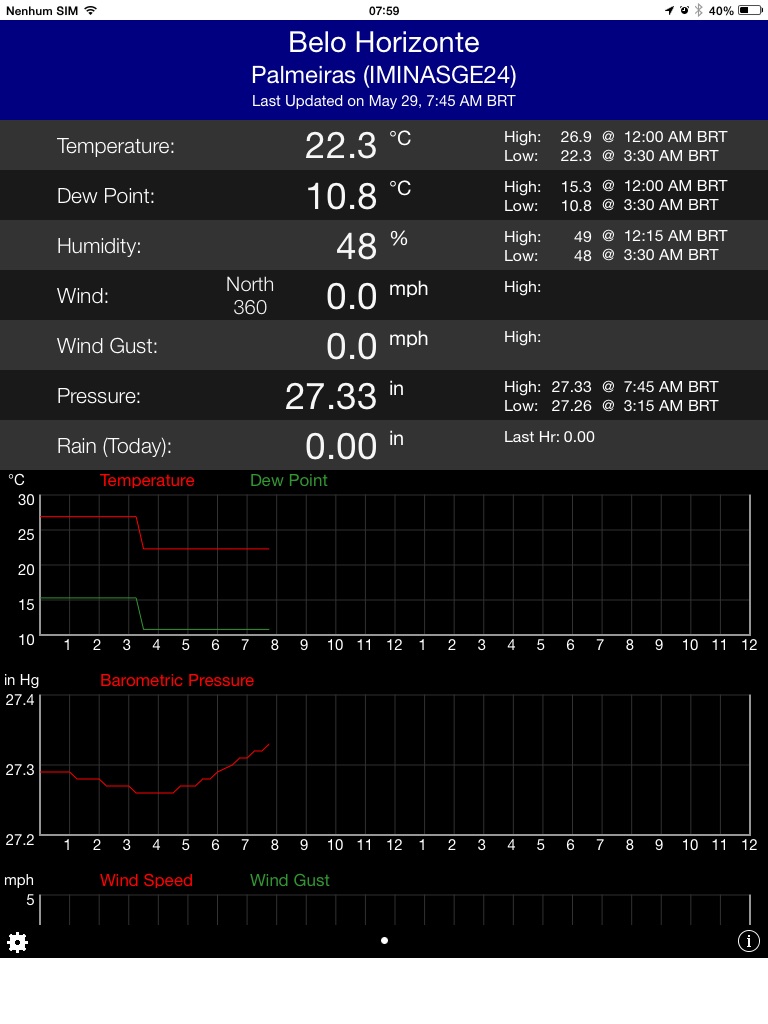The height and width of the screenshot is (1024, 768).
Task: Tap the red Temperature chart legend
Action: click(147, 481)
